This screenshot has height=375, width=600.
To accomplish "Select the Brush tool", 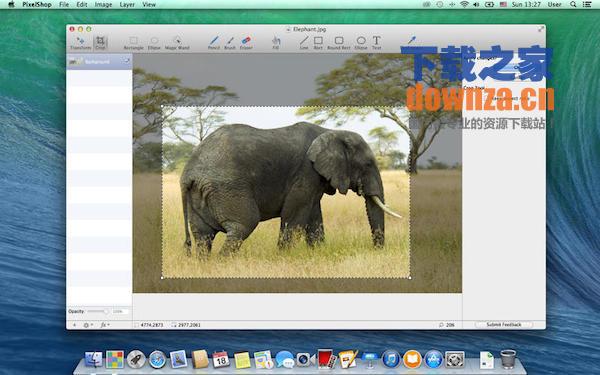I will [x=230, y=43].
